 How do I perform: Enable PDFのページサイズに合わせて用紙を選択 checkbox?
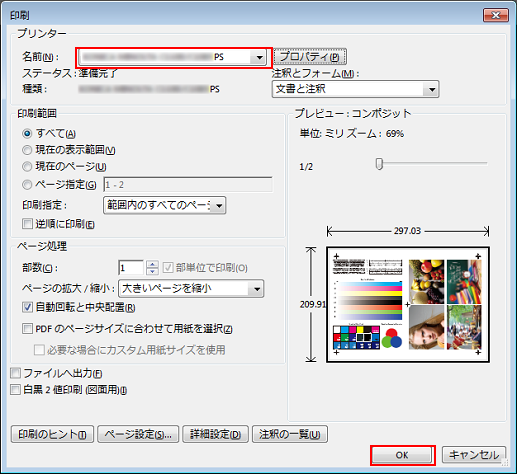coord(27,329)
